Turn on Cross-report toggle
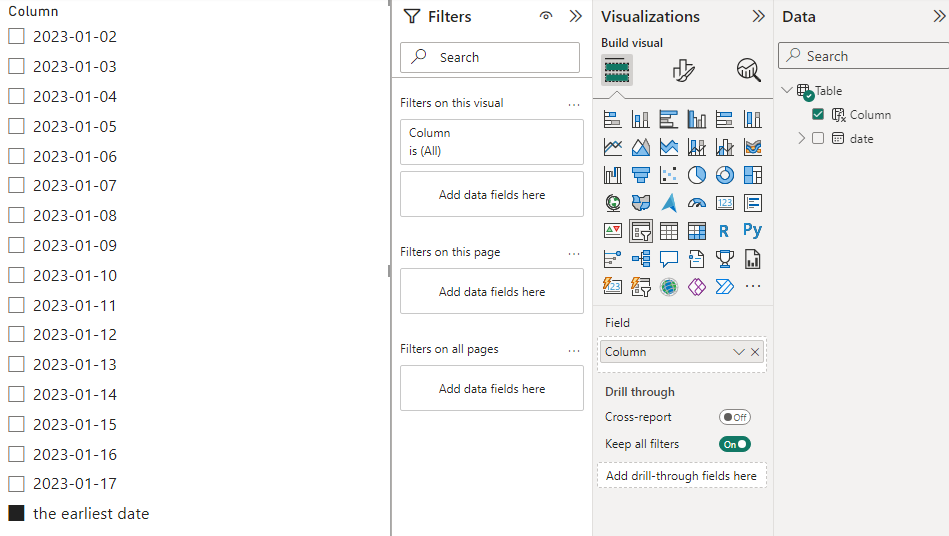This screenshot has height=536, width=949. pyautogui.click(x=735, y=417)
